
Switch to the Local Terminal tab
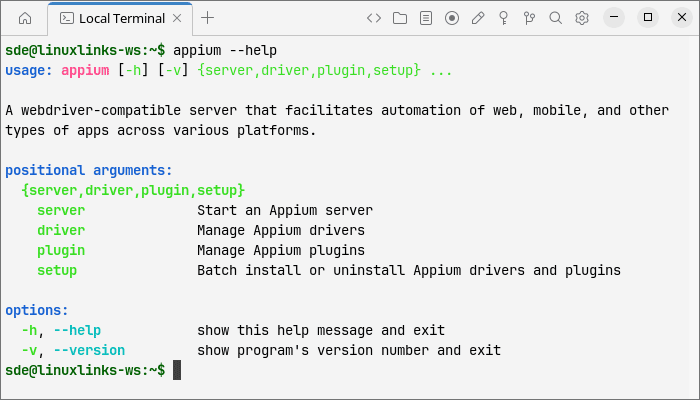[x=120, y=19]
